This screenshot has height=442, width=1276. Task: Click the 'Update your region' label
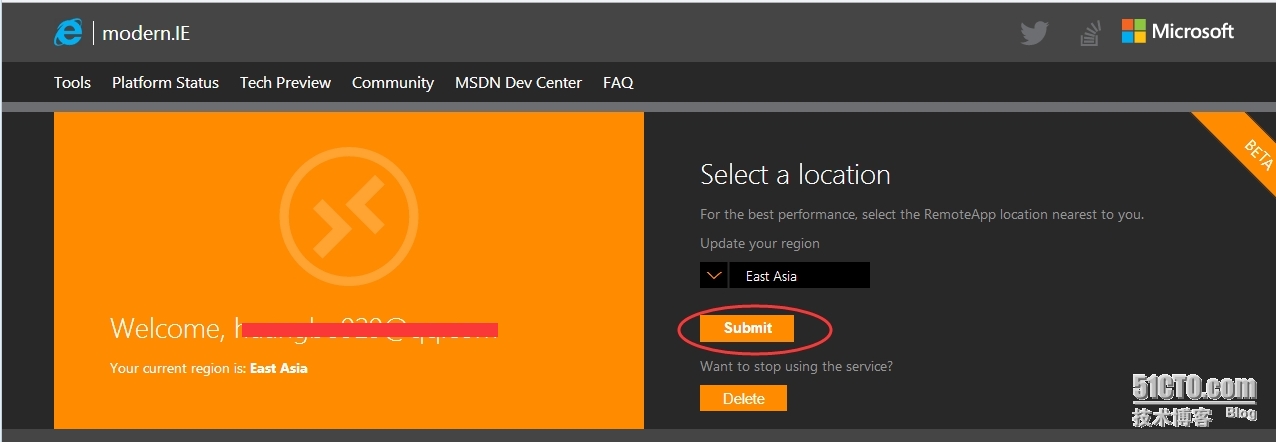[760, 243]
